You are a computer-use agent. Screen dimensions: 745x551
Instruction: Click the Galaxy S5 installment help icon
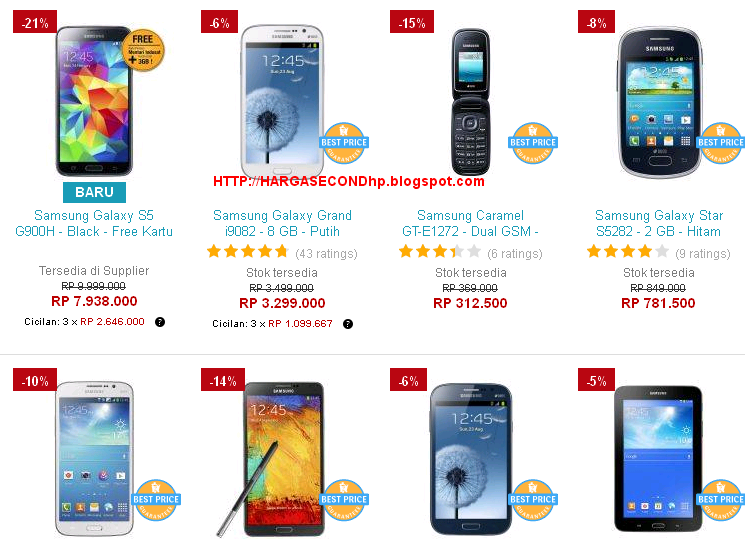(160, 322)
